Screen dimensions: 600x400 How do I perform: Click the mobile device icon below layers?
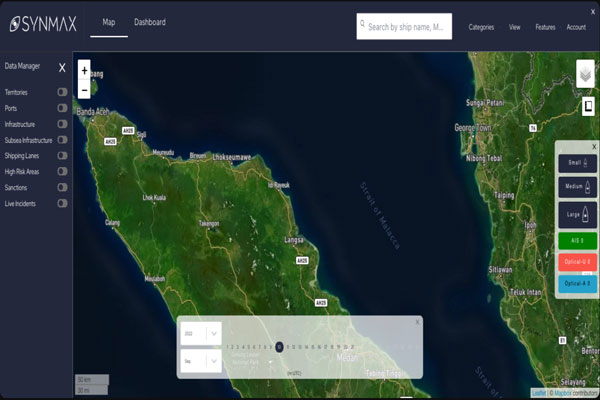(588, 106)
